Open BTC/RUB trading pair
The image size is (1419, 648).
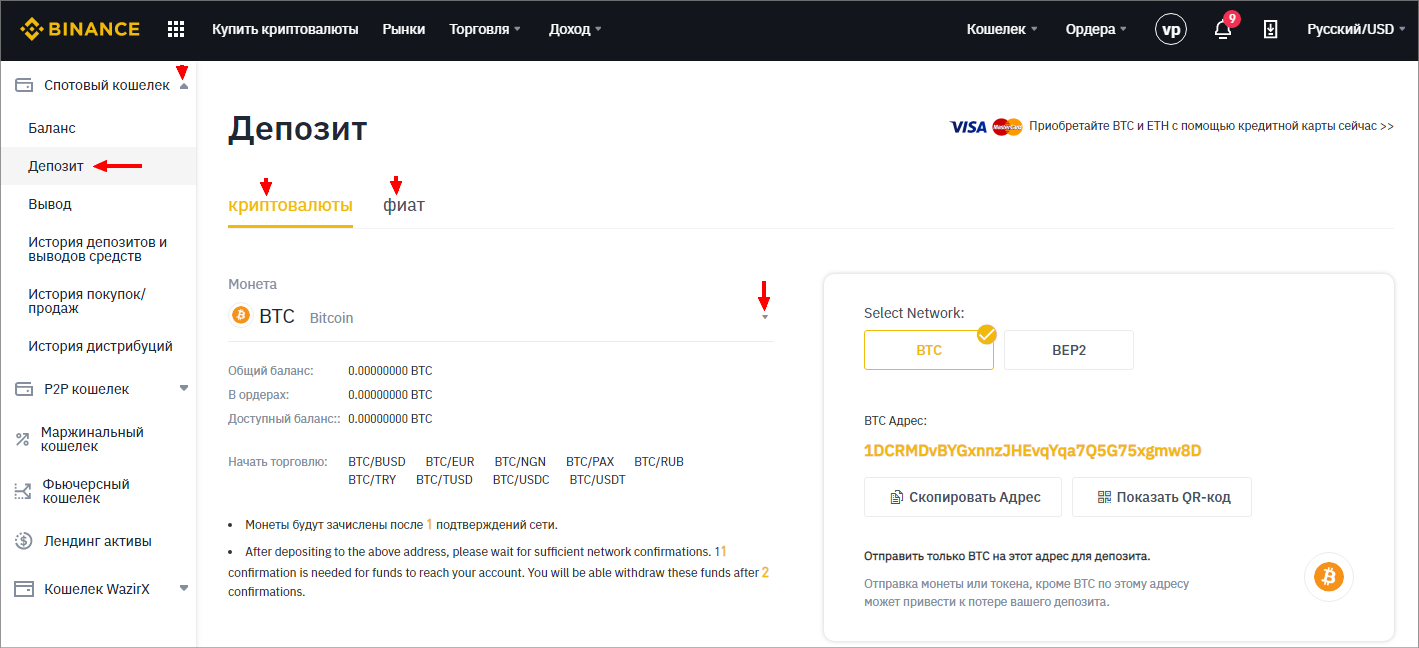659,462
